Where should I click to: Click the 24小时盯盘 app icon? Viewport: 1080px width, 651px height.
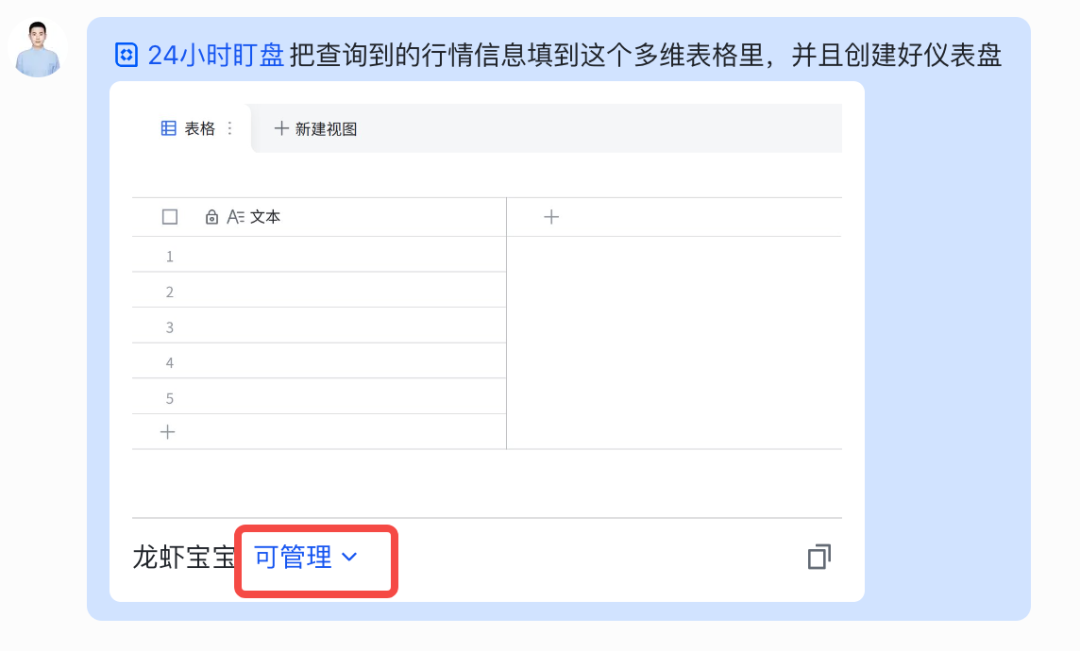127,56
